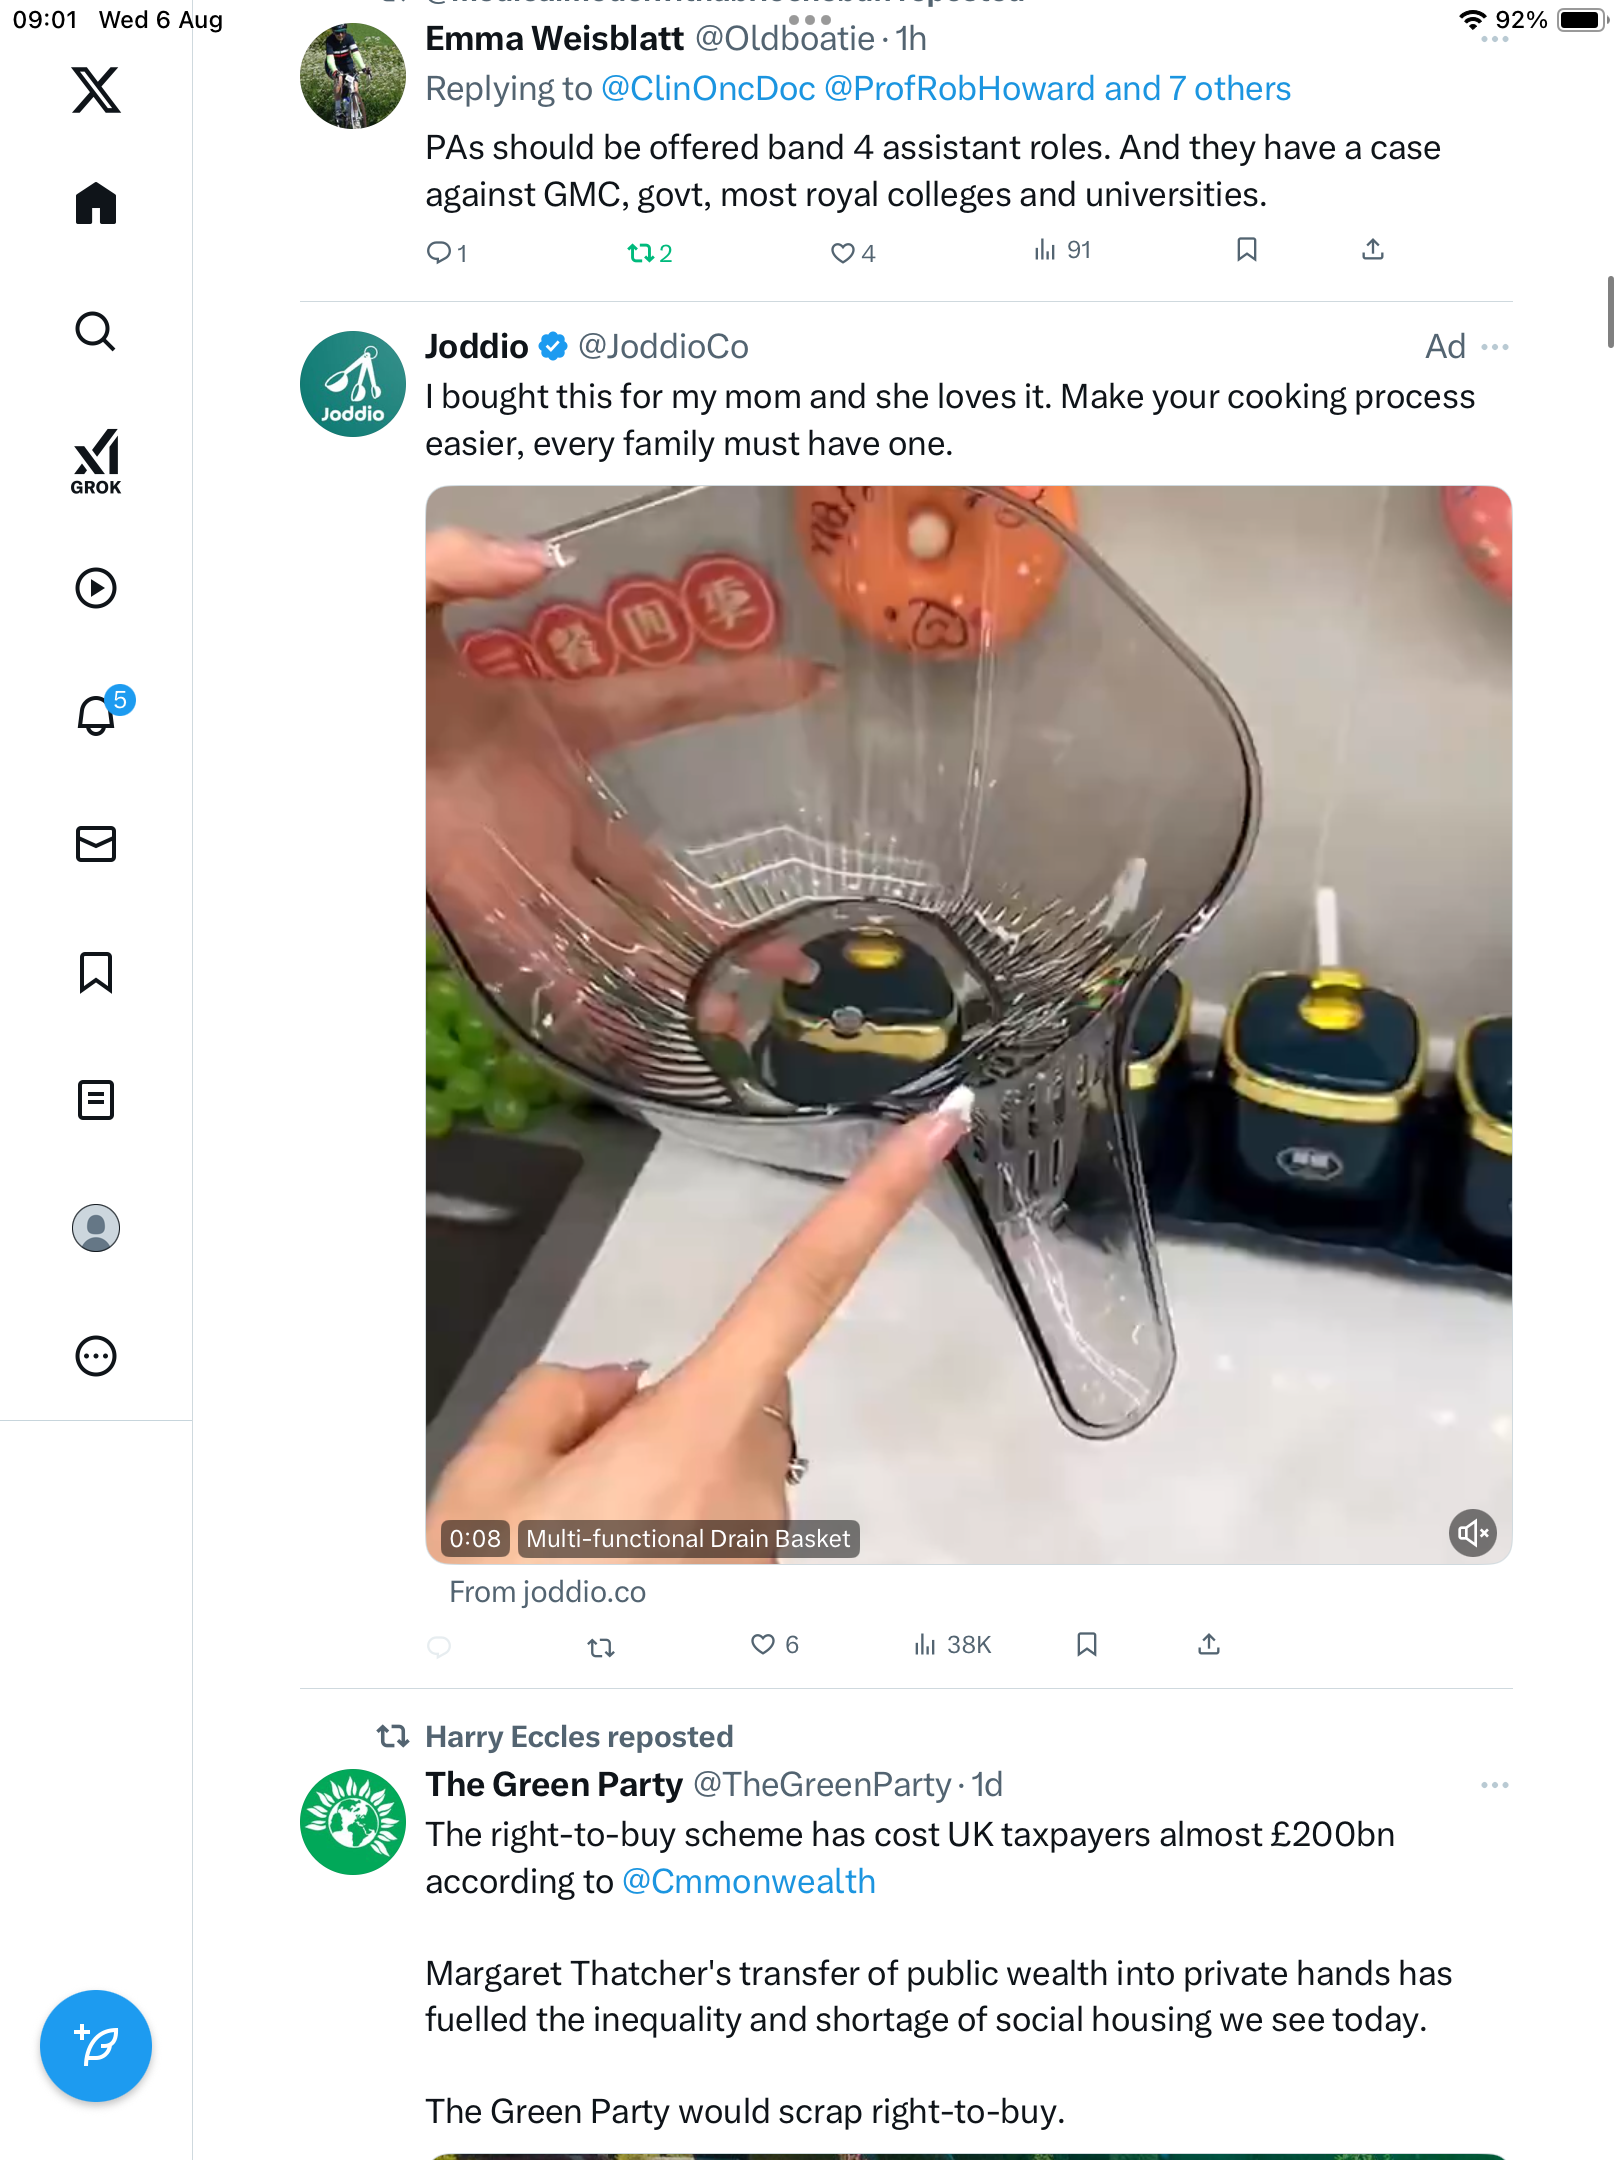This screenshot has width=1620, height=2160.
Task: Tap the compose new post button
Action: tap(96, 2045)
